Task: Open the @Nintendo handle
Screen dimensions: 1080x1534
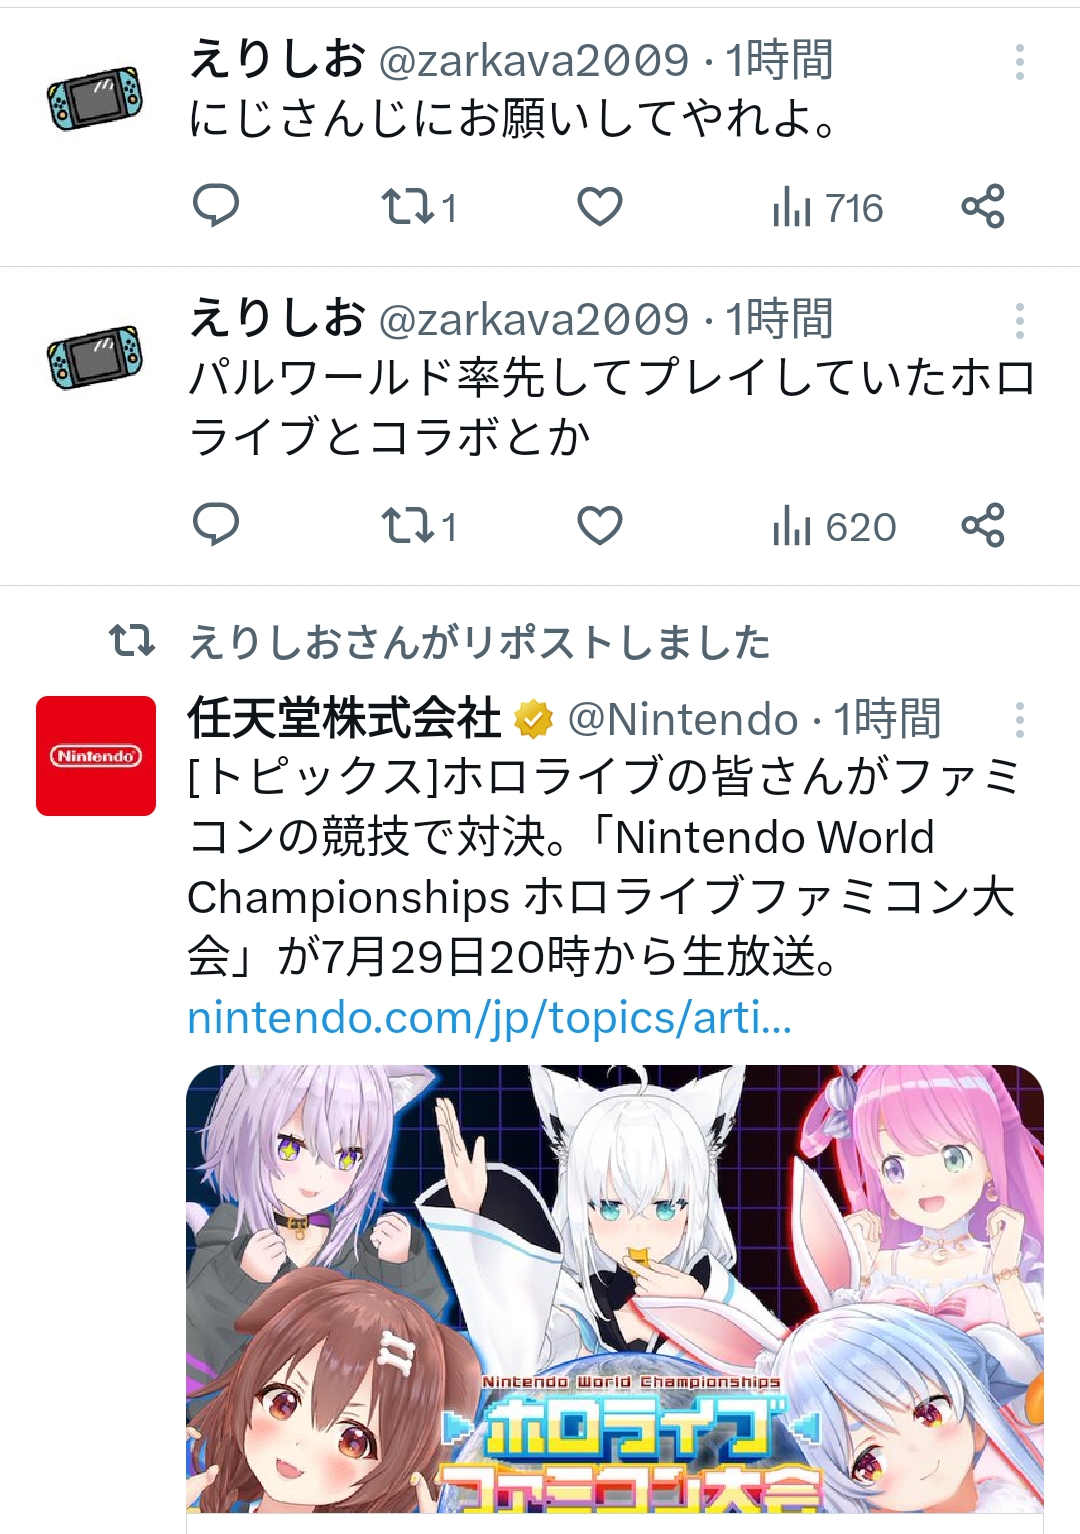Action: 683,719
